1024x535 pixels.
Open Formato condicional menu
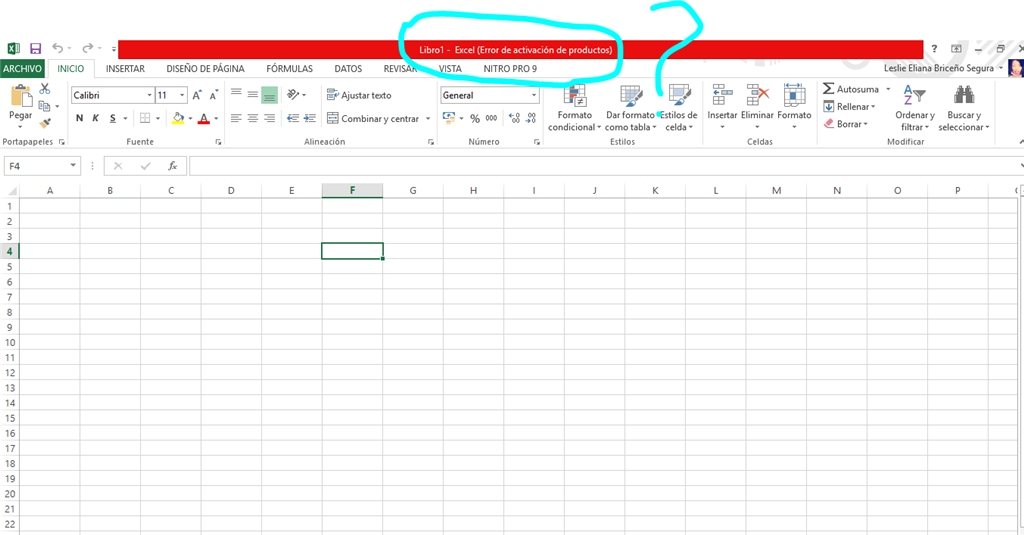point(575,108)
